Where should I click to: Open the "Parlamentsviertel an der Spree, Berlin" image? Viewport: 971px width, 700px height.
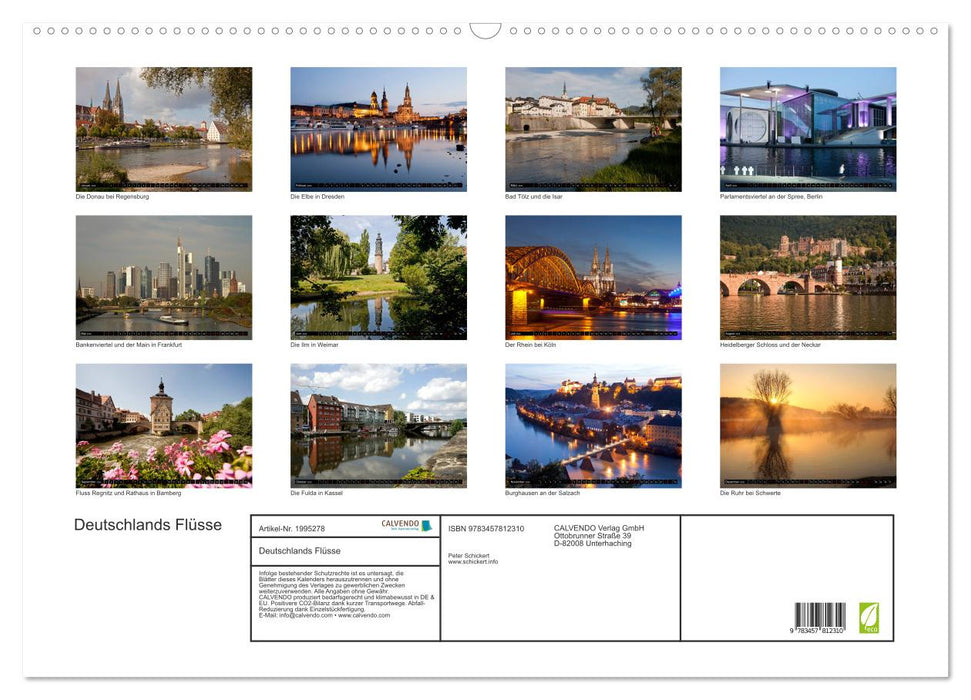coord(807,126)
